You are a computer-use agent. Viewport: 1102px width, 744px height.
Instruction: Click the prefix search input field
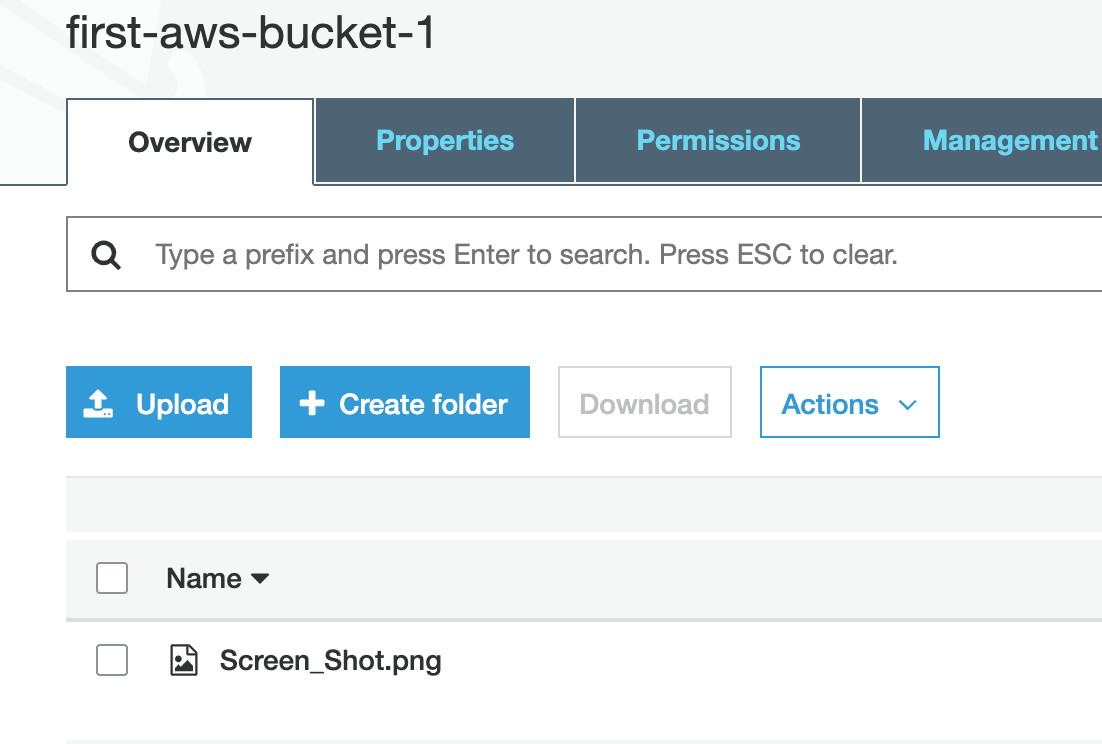450,254
